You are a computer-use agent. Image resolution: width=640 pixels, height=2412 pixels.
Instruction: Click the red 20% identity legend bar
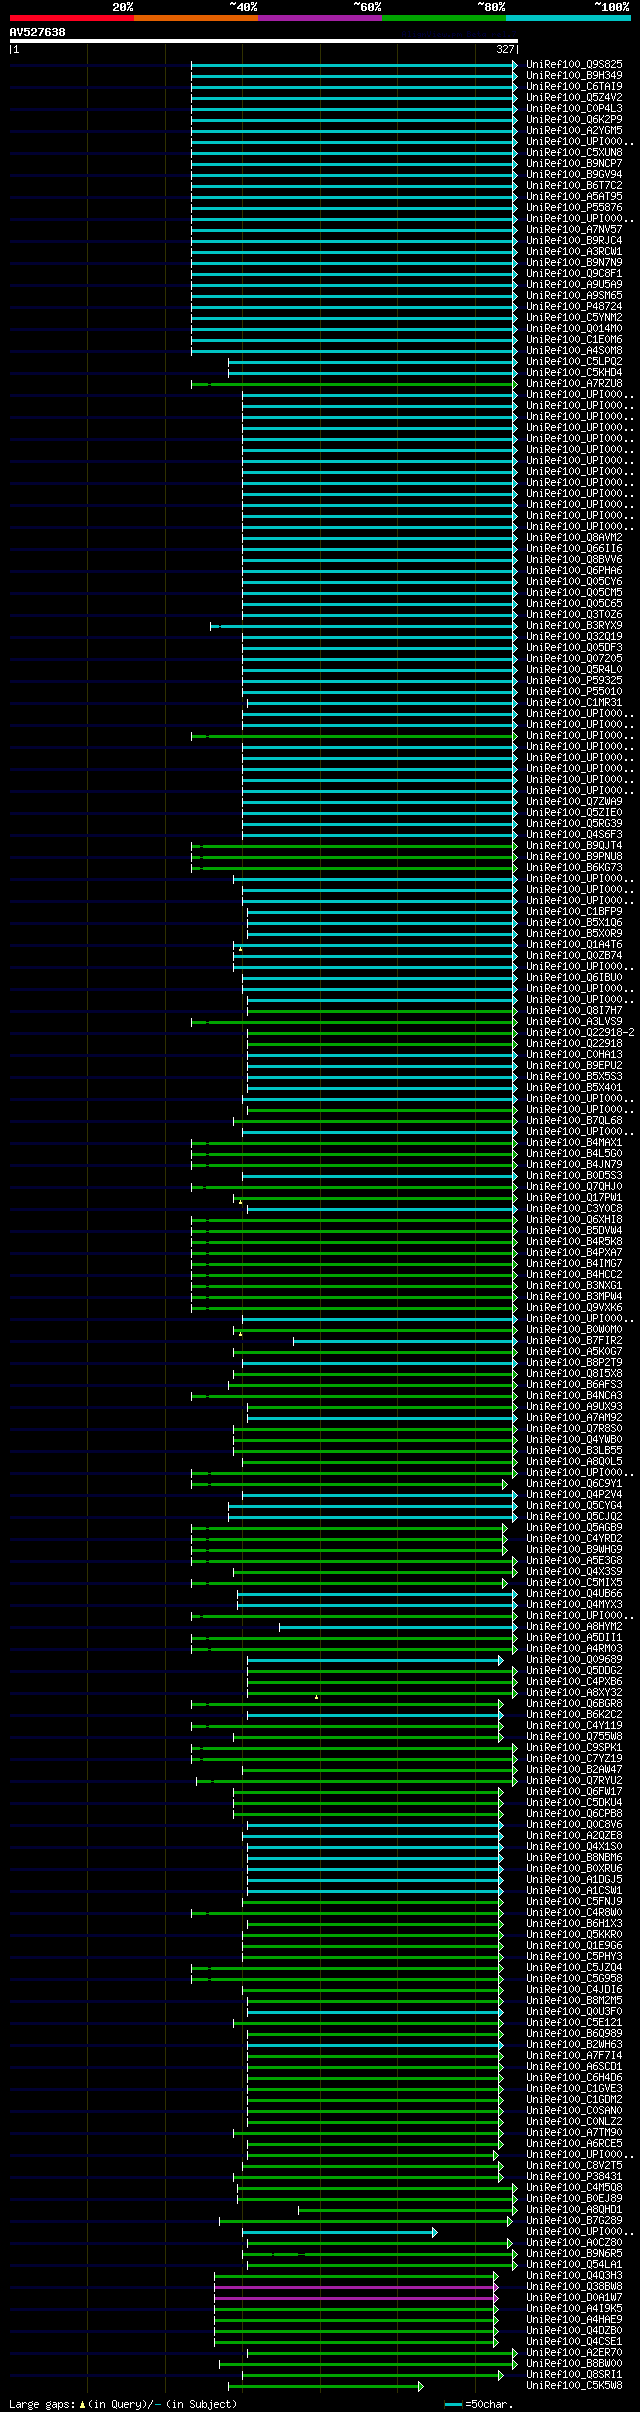(x=71, y=18)
